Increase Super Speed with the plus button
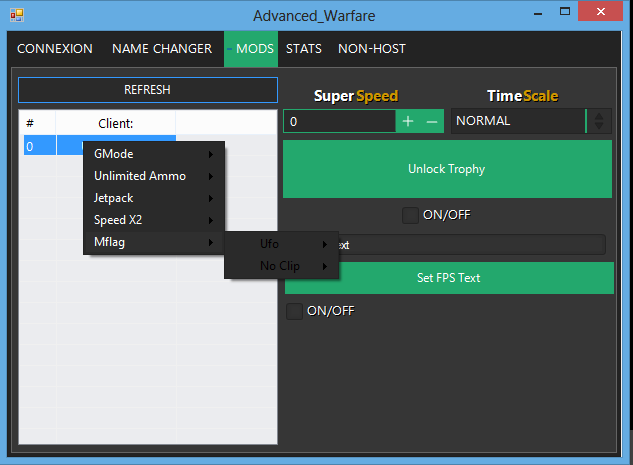 408,121
